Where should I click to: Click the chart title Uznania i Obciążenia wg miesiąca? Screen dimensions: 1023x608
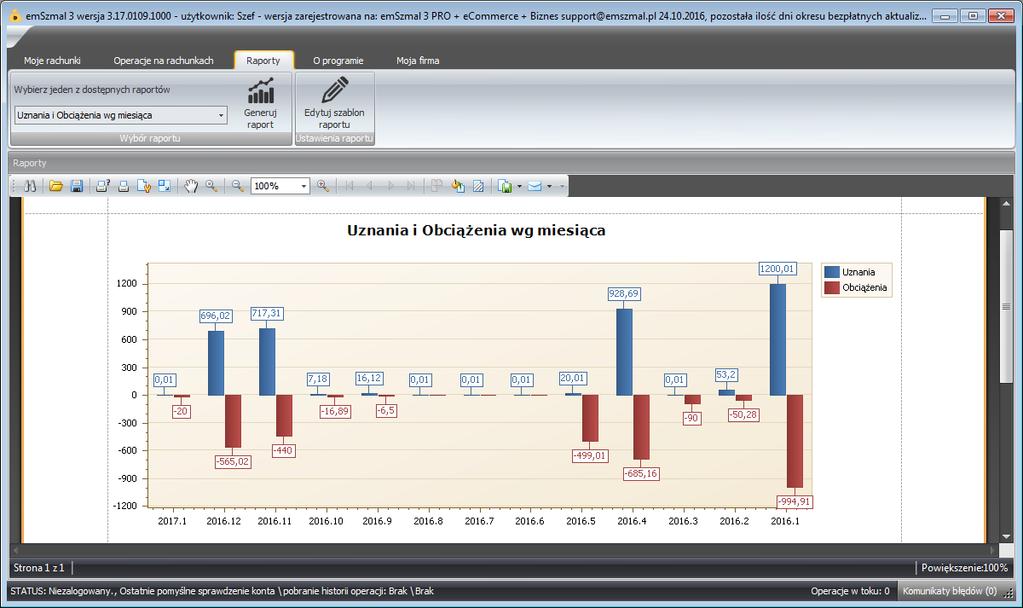click(476, 230)
